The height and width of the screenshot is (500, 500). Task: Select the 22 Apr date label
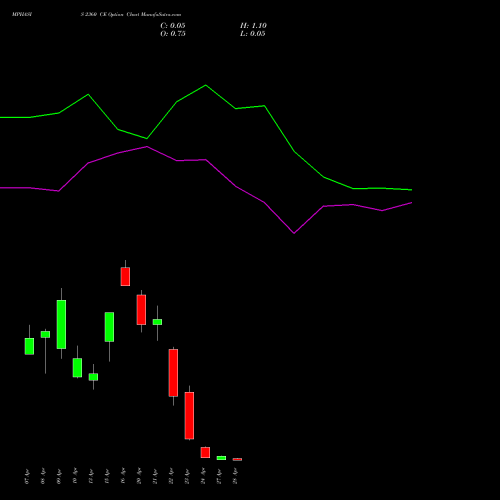point(171,476)
